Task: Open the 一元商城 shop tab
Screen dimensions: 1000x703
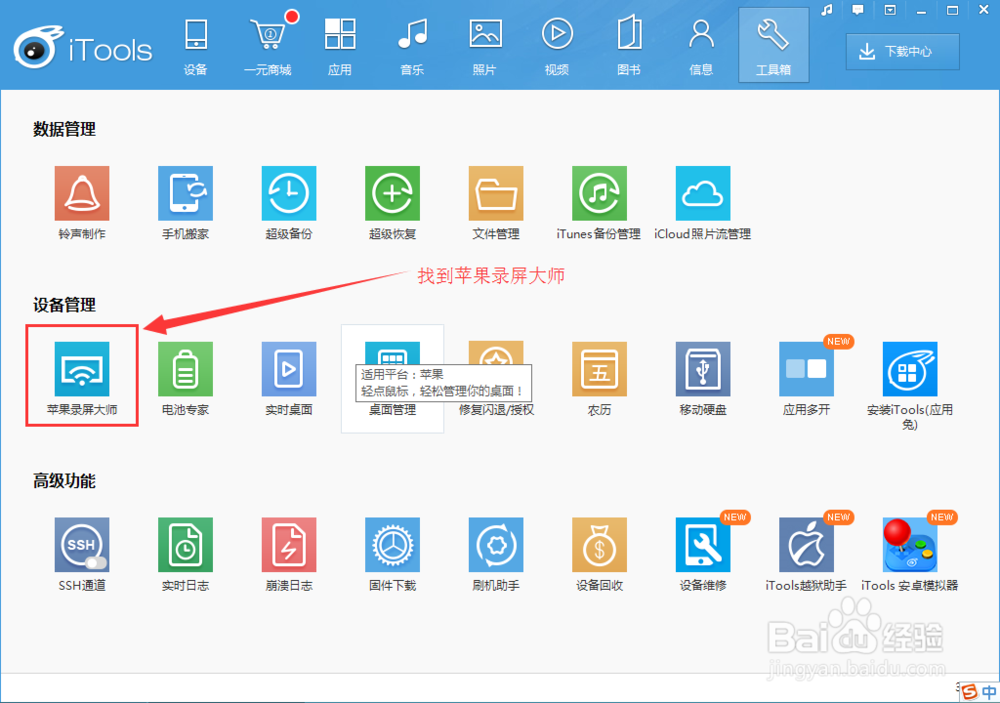Action: point(268,46)
